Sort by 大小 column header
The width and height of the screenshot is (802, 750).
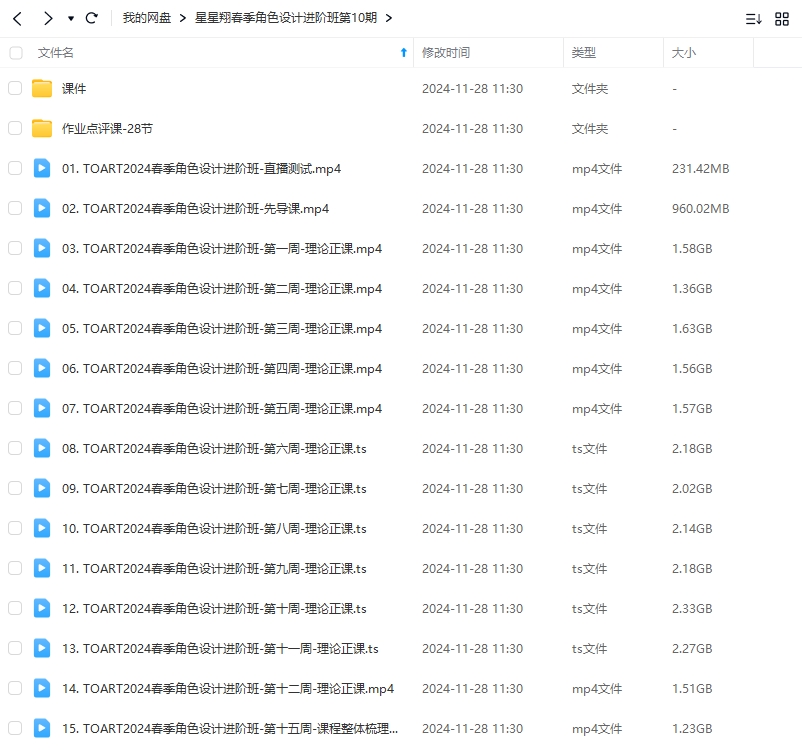click(x=684, y=53)
